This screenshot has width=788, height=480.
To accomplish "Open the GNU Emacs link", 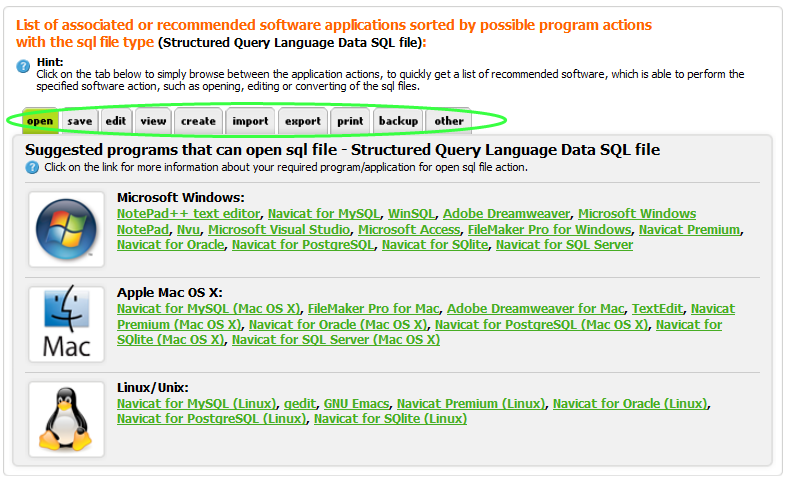I will [356, 404].
